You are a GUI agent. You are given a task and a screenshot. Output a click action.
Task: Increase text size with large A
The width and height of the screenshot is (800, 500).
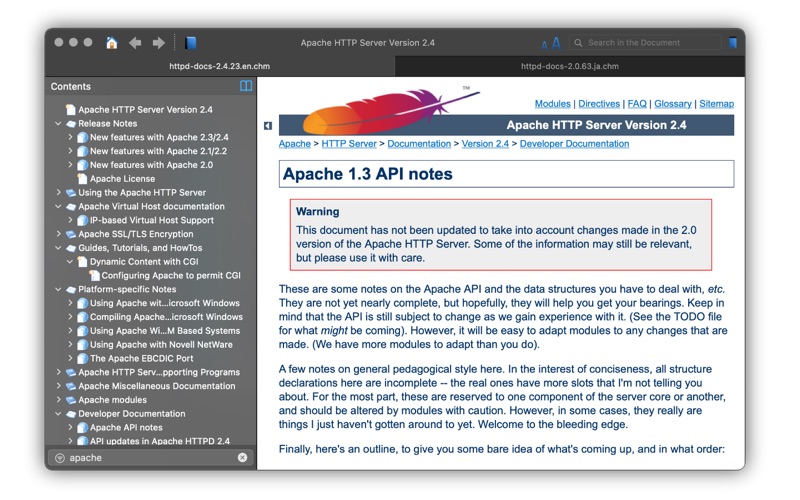[556, 43]
